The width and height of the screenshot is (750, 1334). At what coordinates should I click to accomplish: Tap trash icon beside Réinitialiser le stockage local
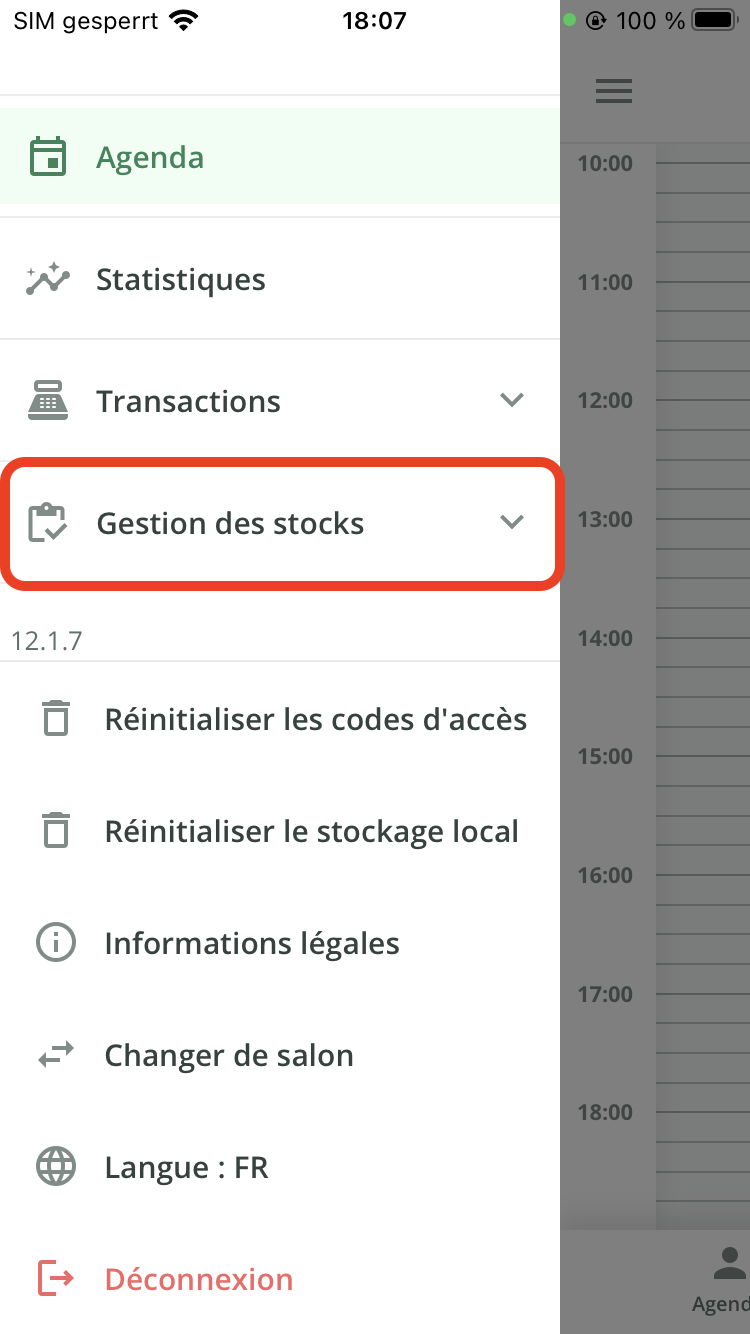(x=56, y=831)
